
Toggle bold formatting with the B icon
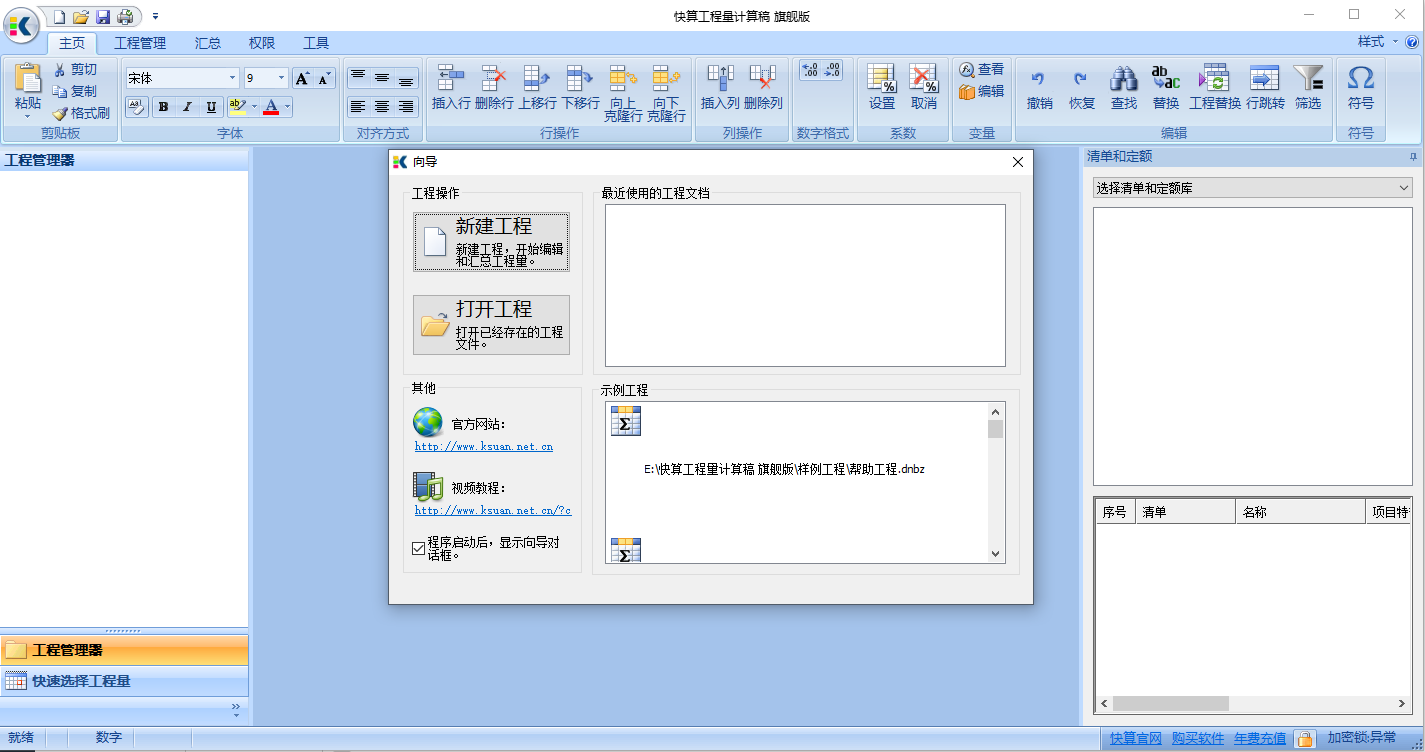(x=163, y=106)
